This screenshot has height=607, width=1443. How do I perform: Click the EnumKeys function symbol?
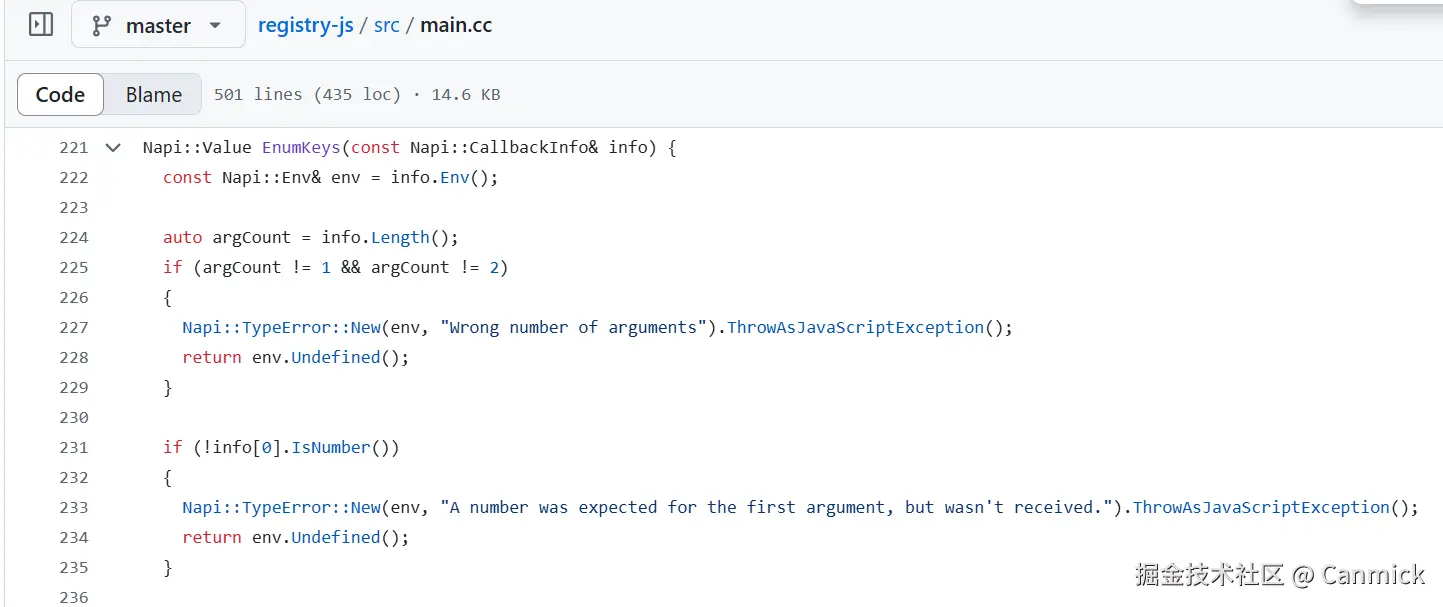click(x=301, y=148)
